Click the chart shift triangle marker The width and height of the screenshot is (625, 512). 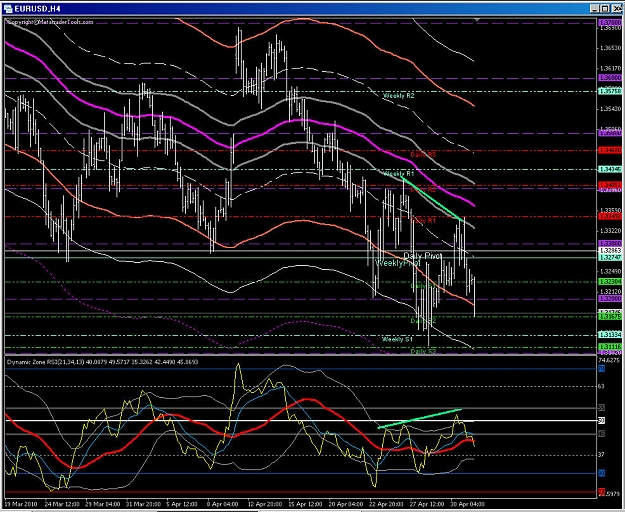tap(477, 19)
